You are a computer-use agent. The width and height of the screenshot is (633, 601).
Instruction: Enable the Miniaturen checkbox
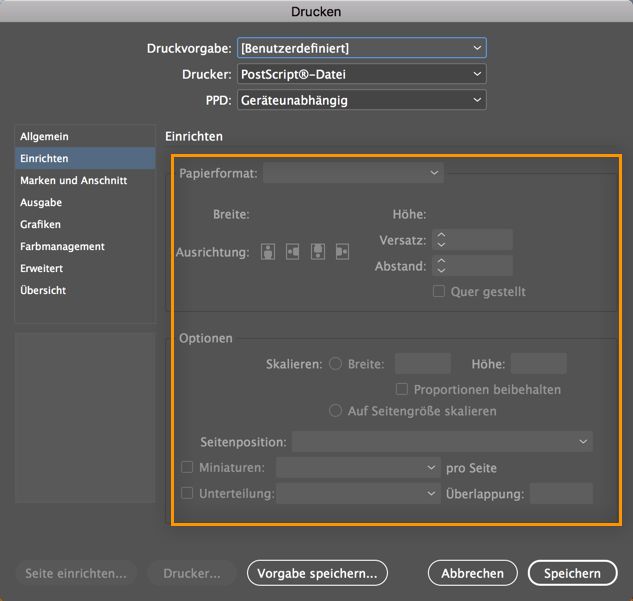pyautogui.click(x=187, y=467)
